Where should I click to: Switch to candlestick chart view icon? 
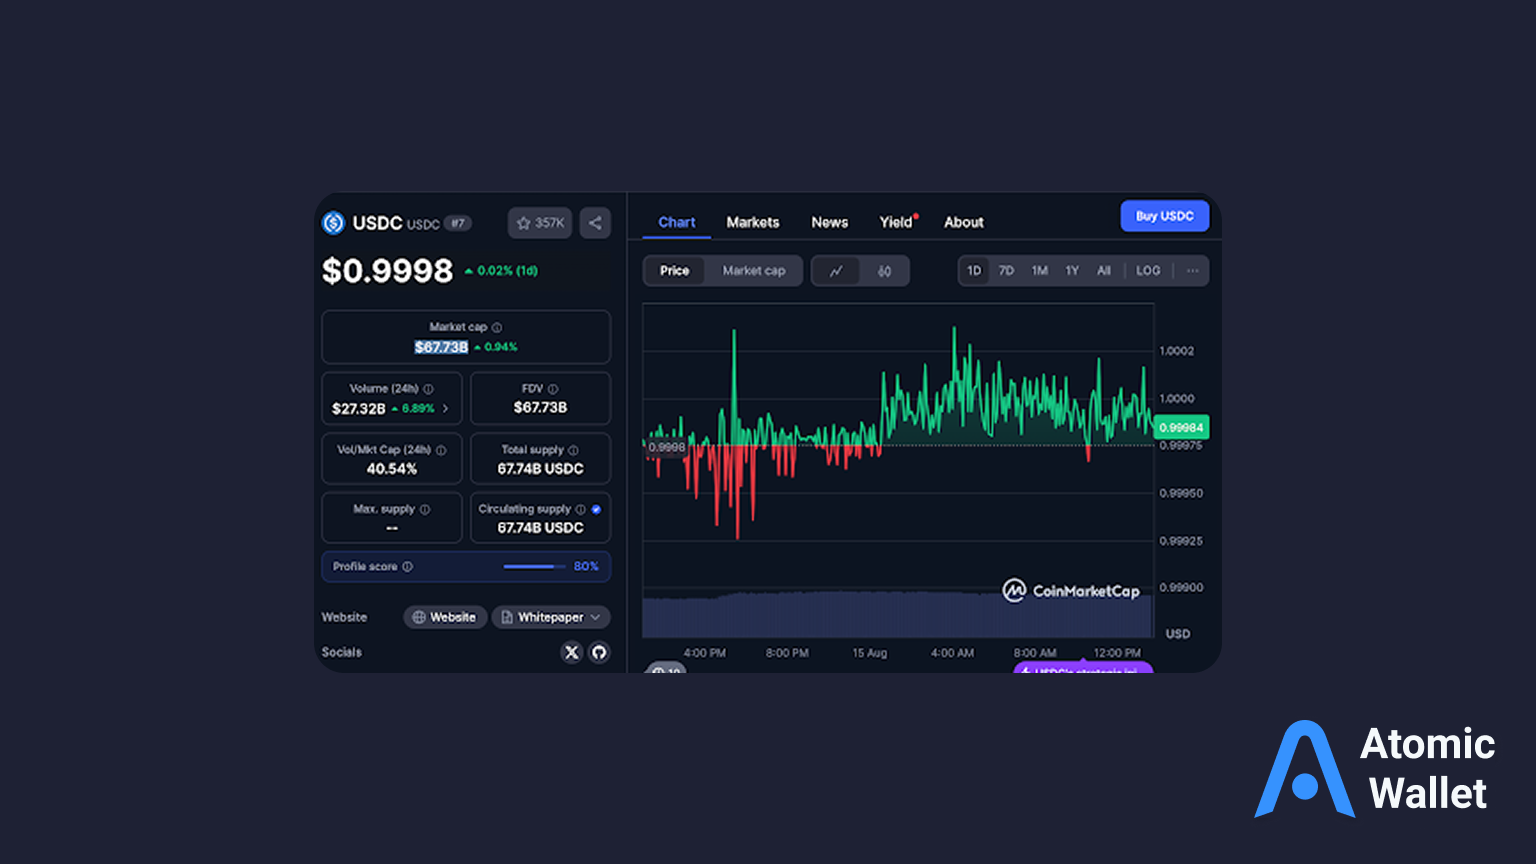pos(884,271)
